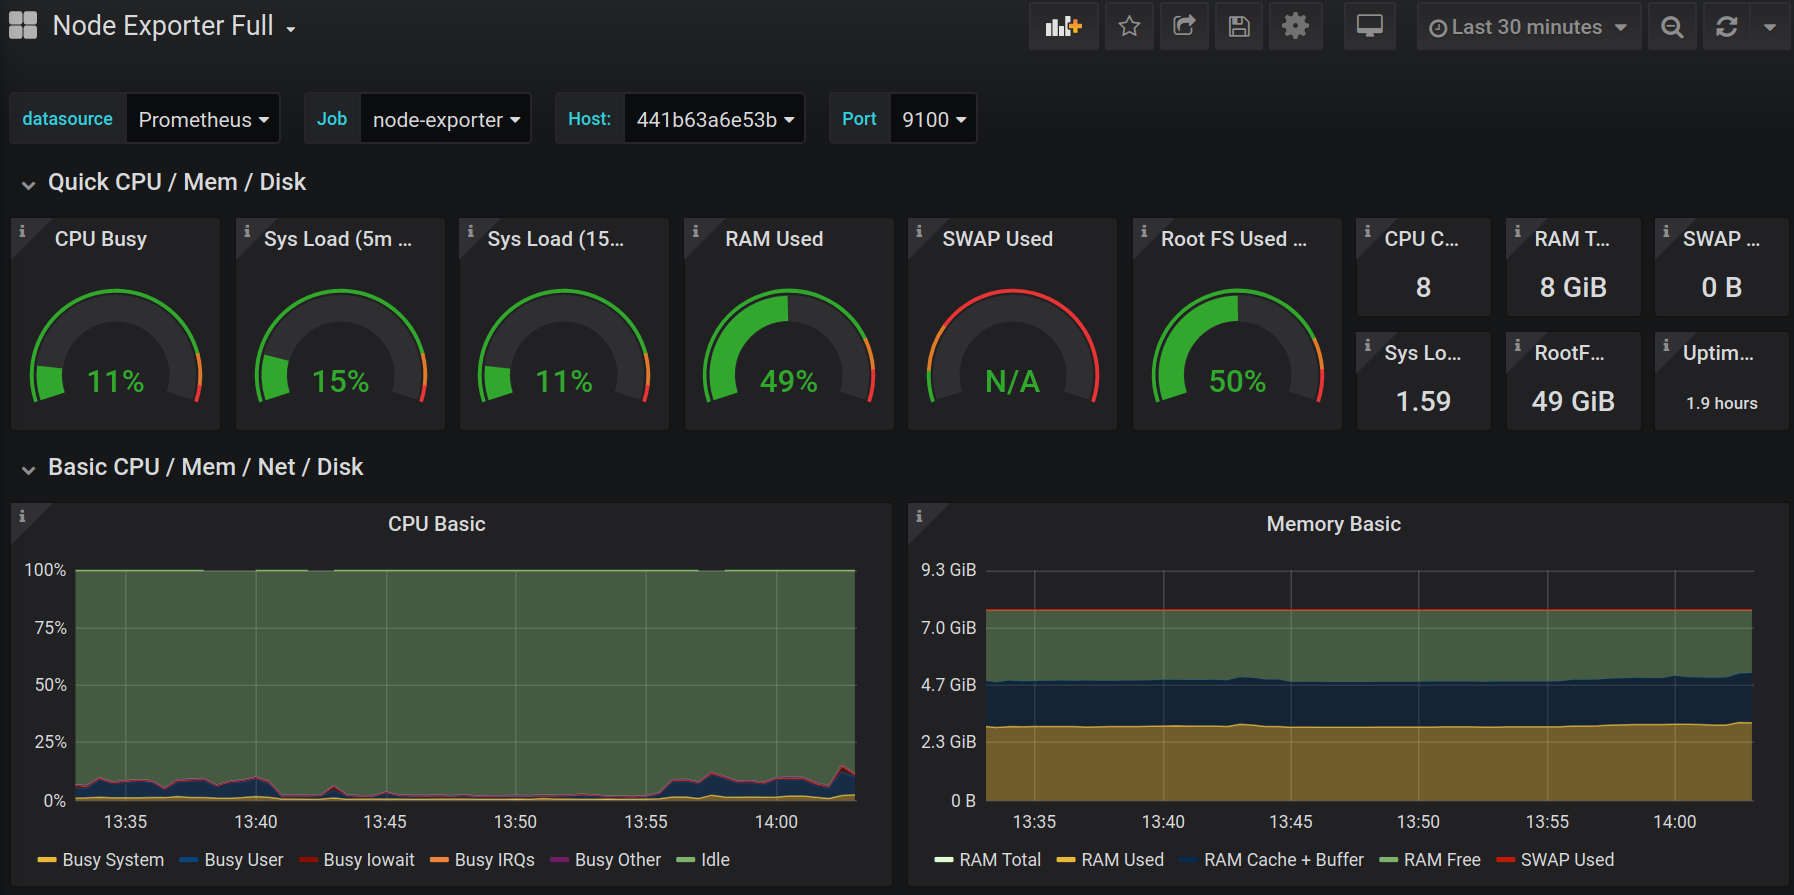Click the 11% CPU Busy gauge
The width and height of the screenshot is (1794, 895).
coord(116,346)
